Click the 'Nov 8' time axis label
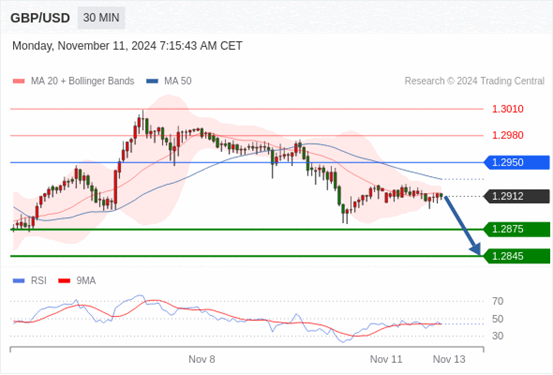The image size is (553, 375). point(202,359)
